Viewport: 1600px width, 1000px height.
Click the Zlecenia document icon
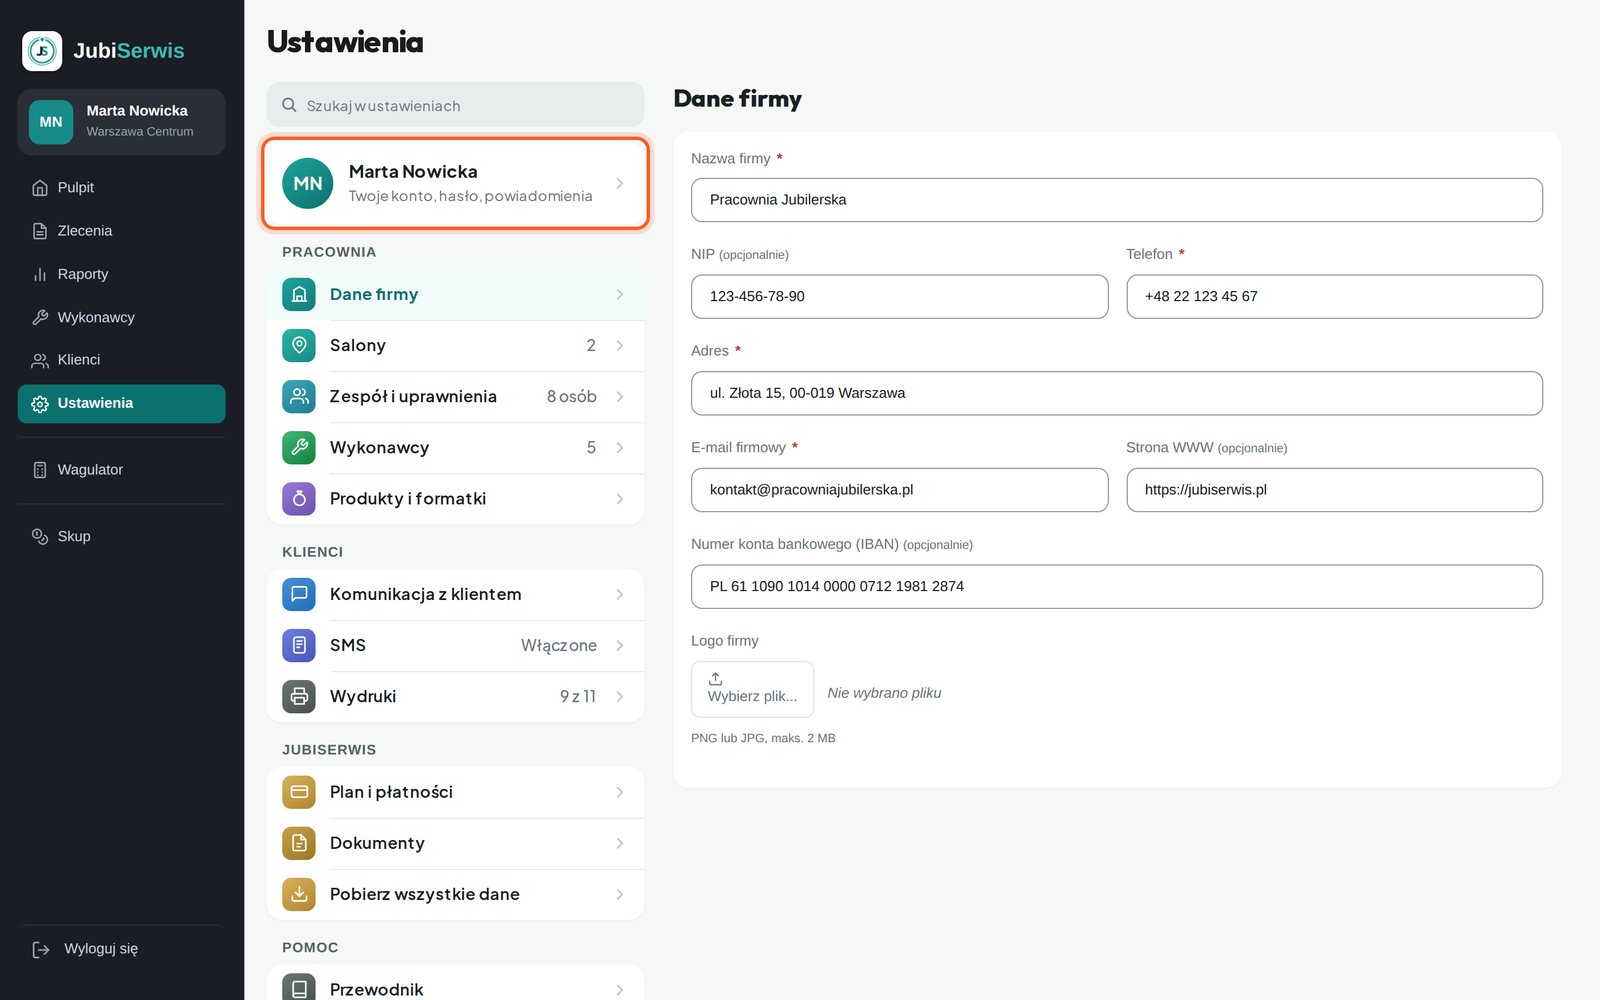tap(40, 231)
